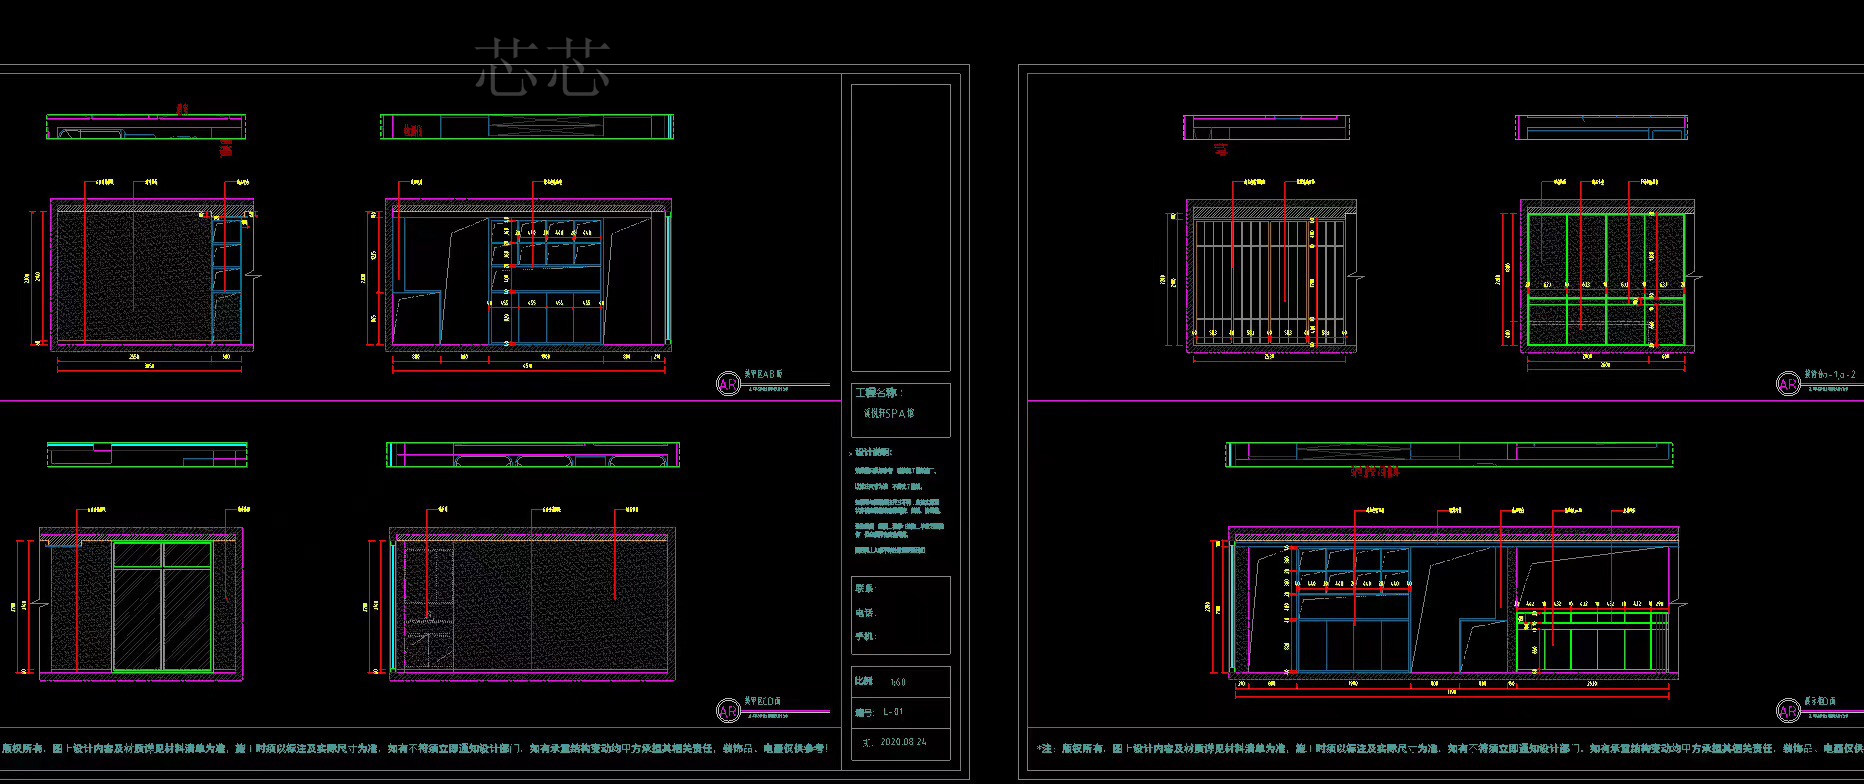Image resolution: width=1864 pixels, height=784 pixels.
Task: Select the 手机 mobile field label
Action: [864, 636]
